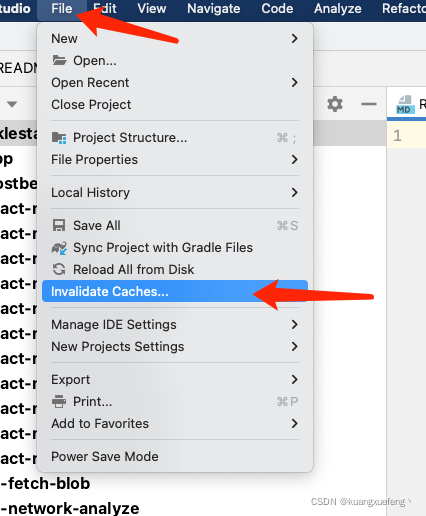Expand the Local History submenu

click(175, 192)
